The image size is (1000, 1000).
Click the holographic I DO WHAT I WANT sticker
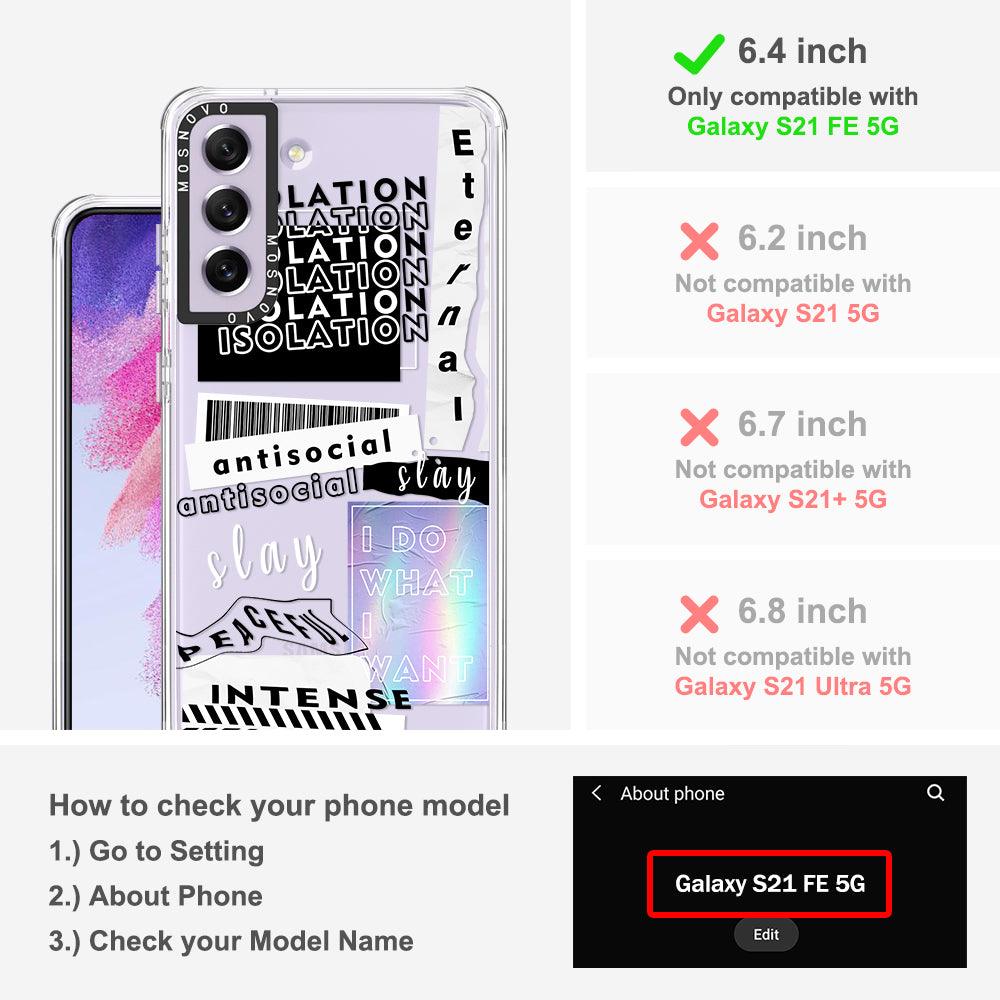(x=419, y=603)
